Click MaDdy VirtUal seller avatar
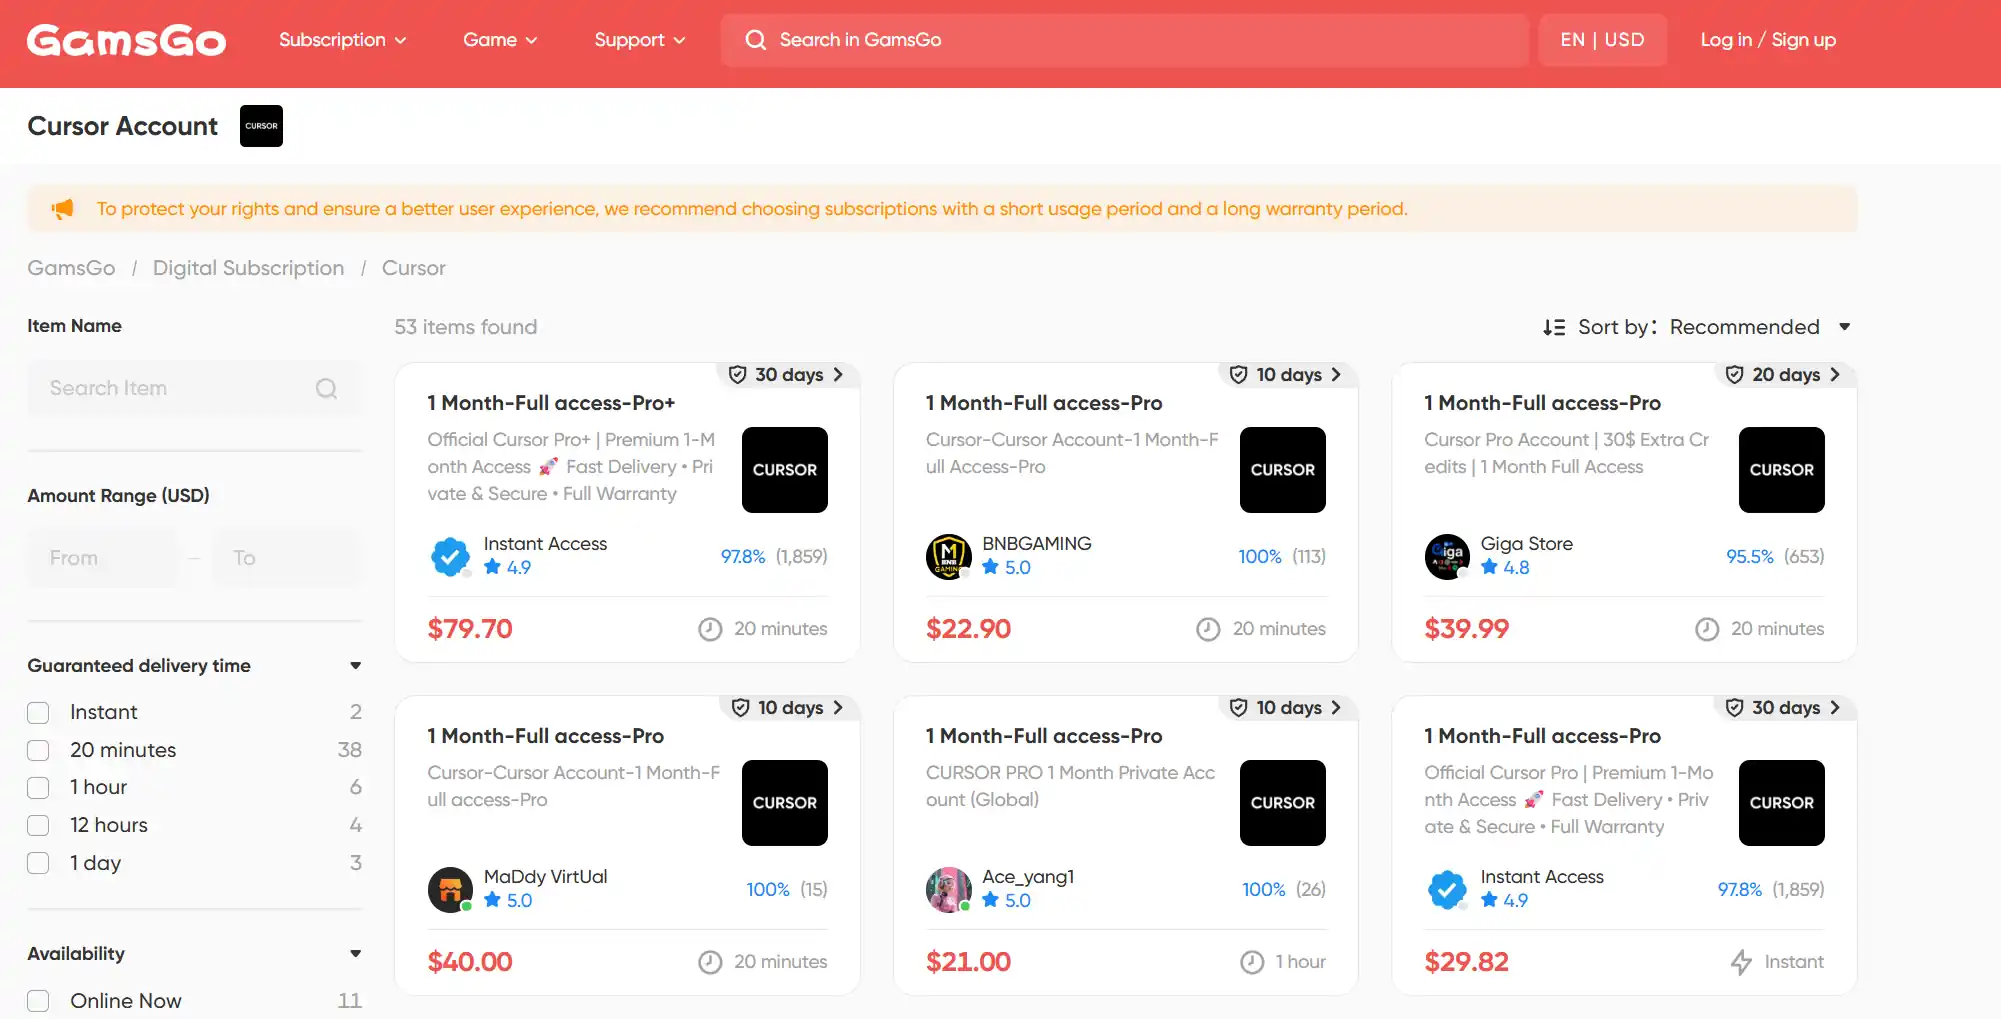The image size is (2001, 1019). [450, 890]
